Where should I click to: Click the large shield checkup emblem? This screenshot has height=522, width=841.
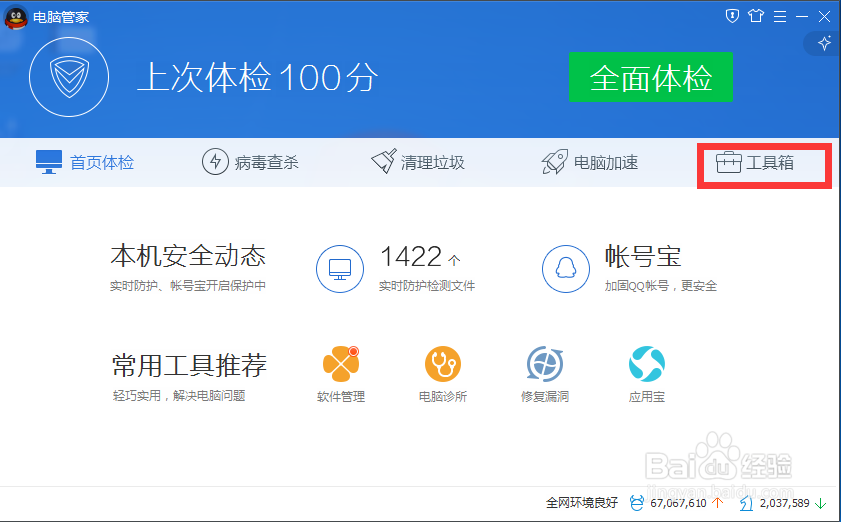click(x=69, y=77)
